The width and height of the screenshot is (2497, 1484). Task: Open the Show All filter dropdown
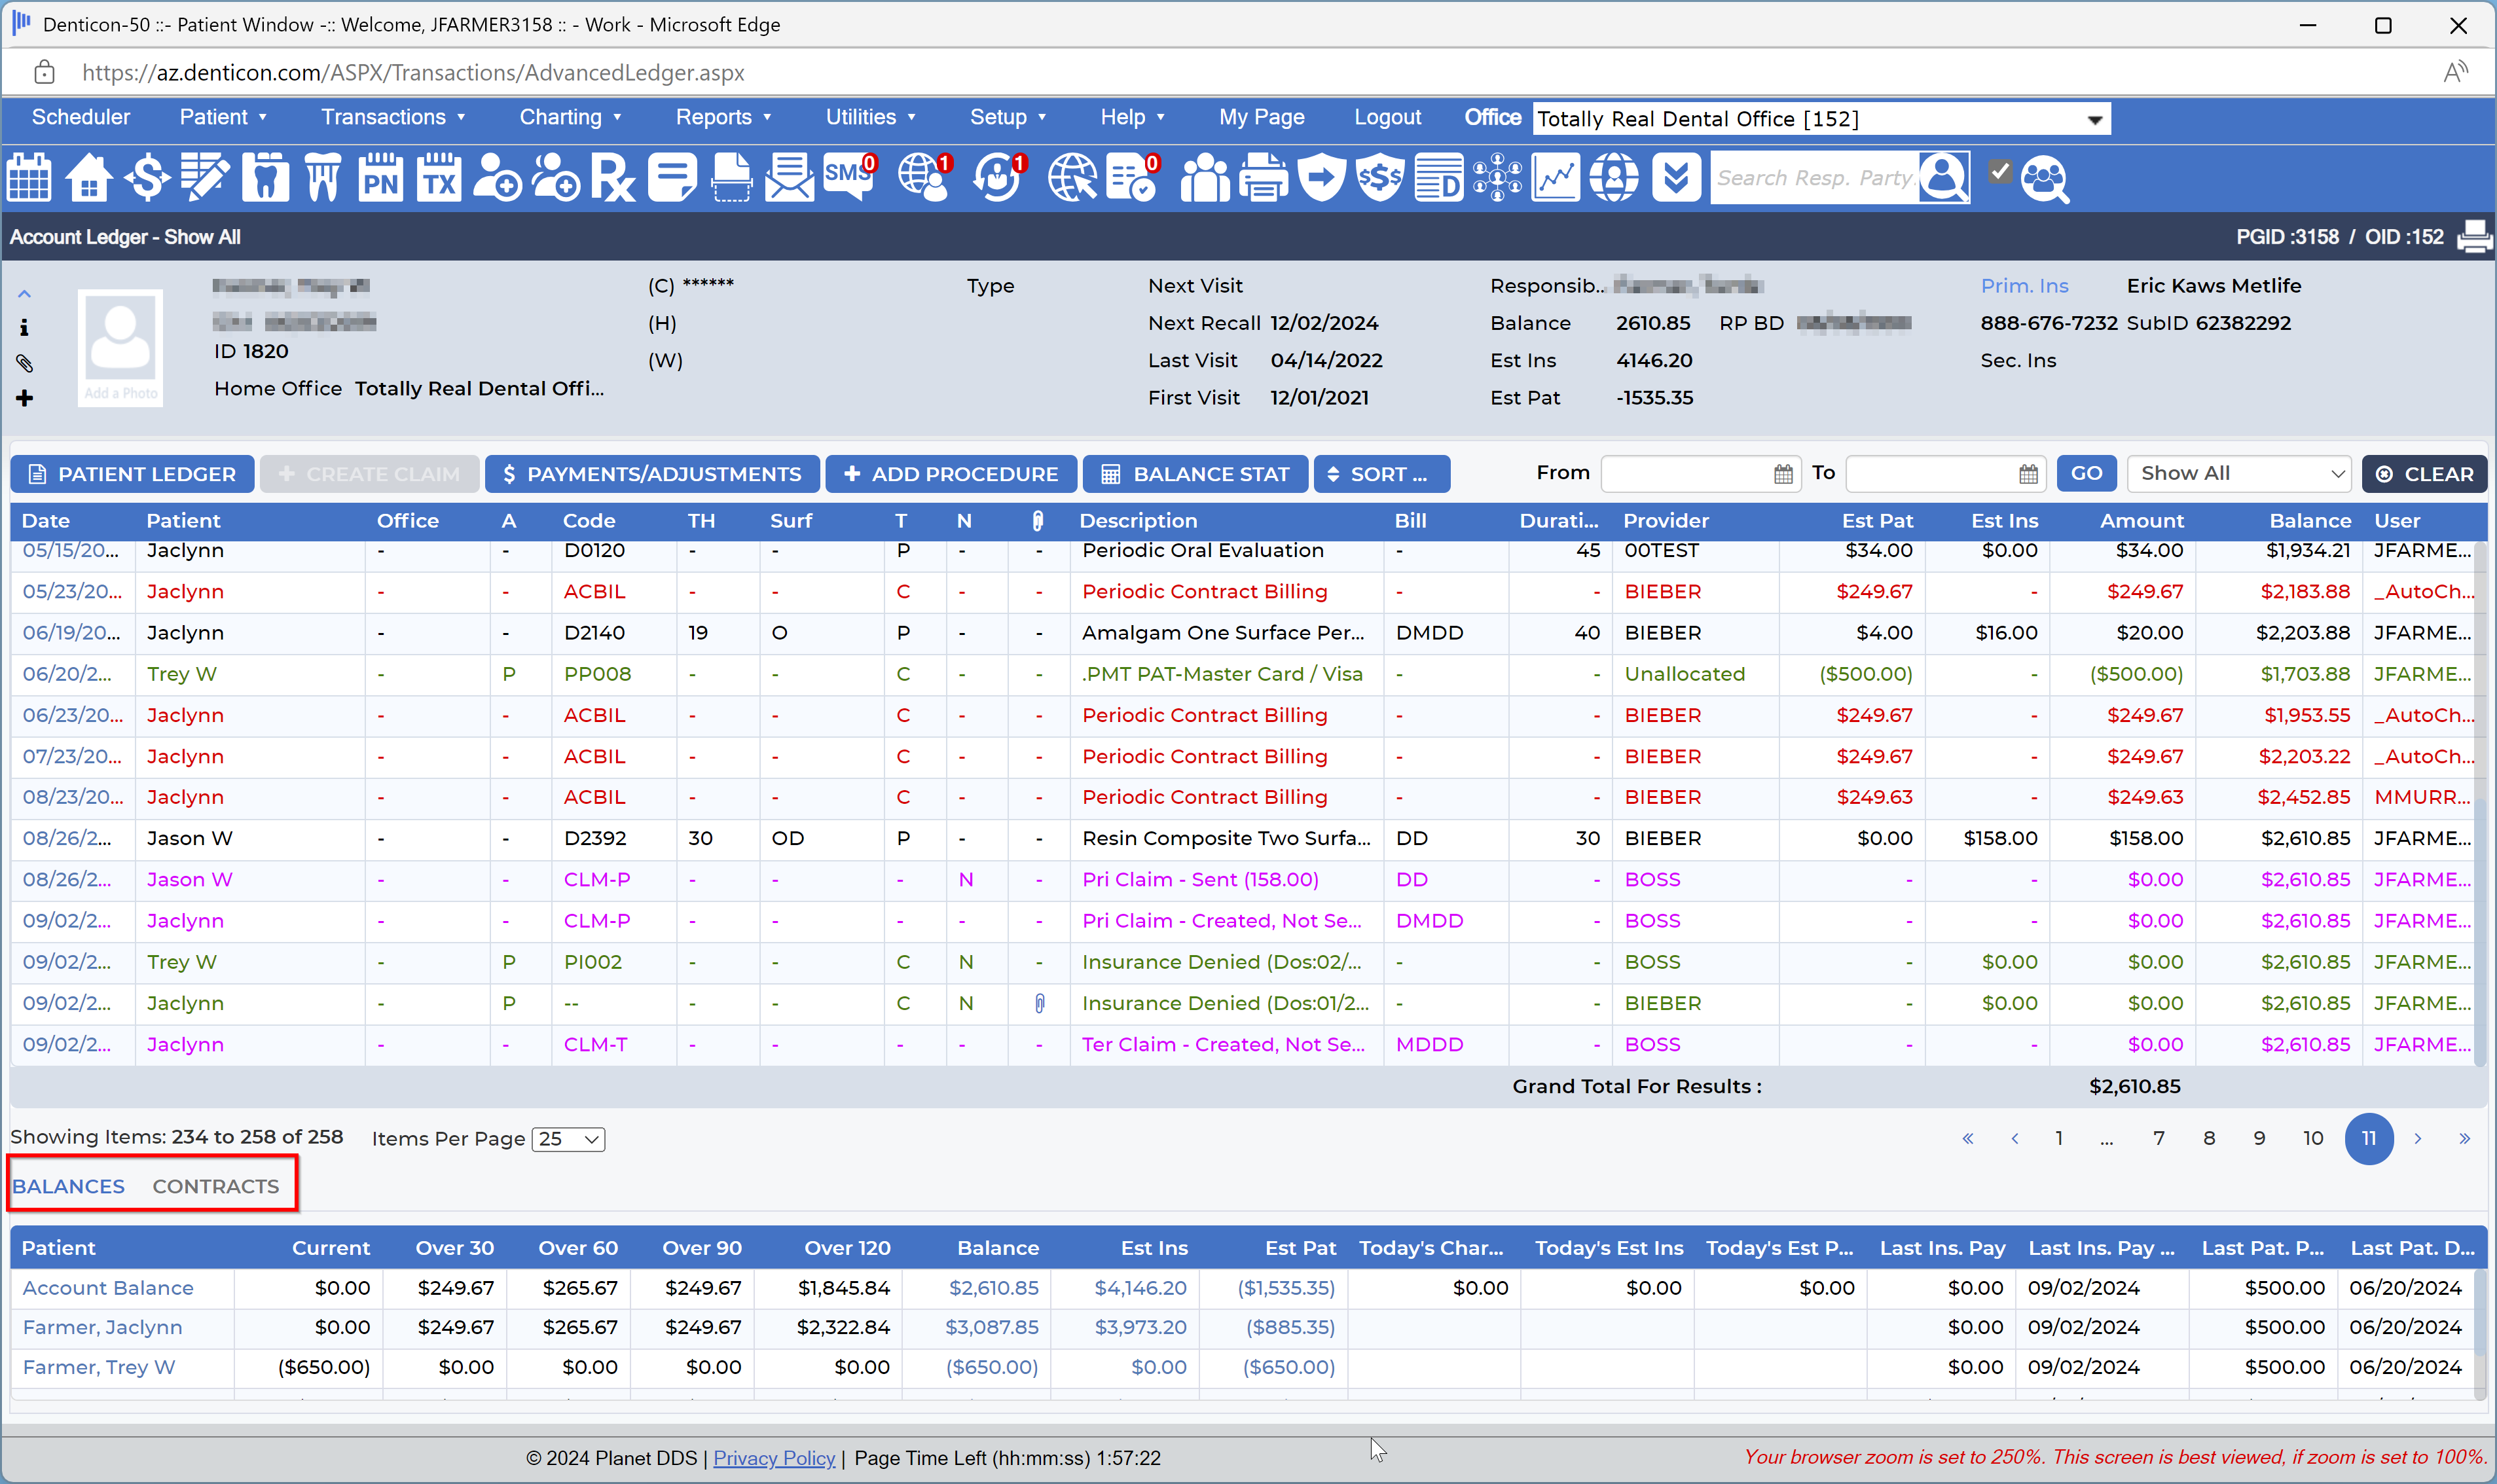tap(2239, 473)
